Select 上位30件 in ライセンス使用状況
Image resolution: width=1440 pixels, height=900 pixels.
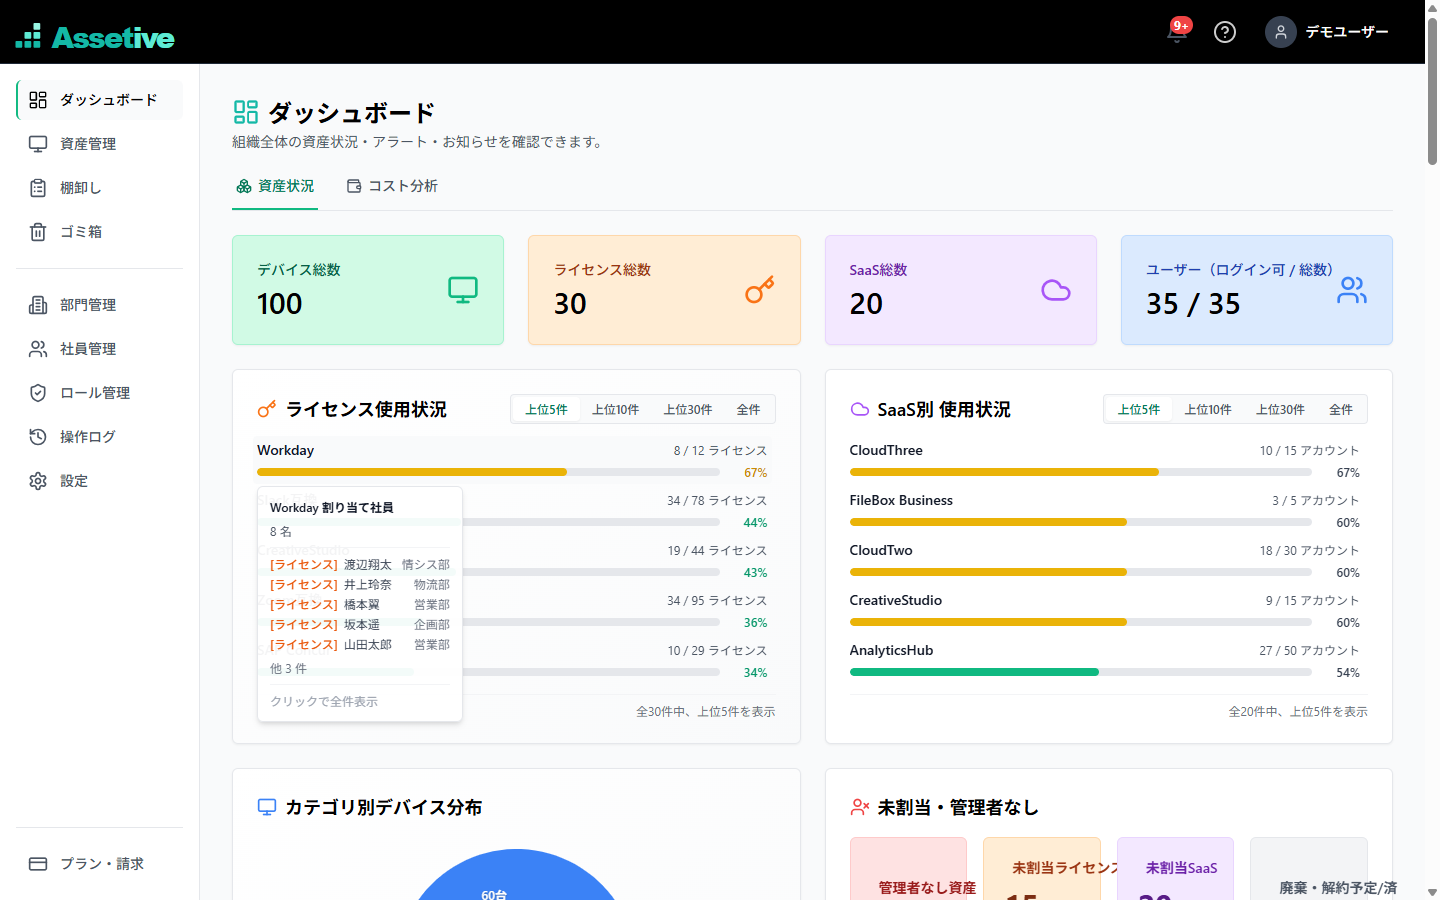(688, 410)
